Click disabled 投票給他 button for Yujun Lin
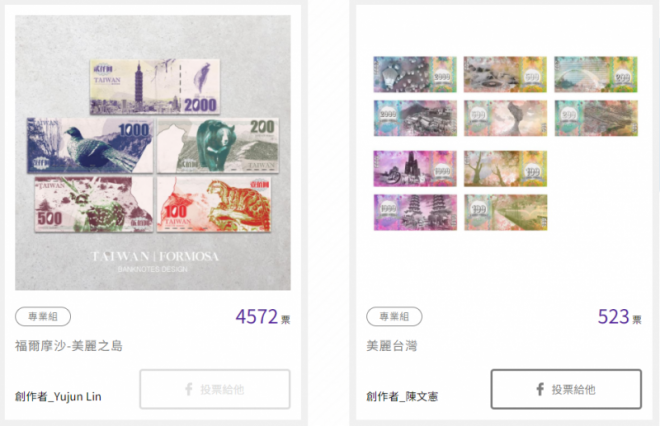Viewport: 660px width, 426px height. 215,389
